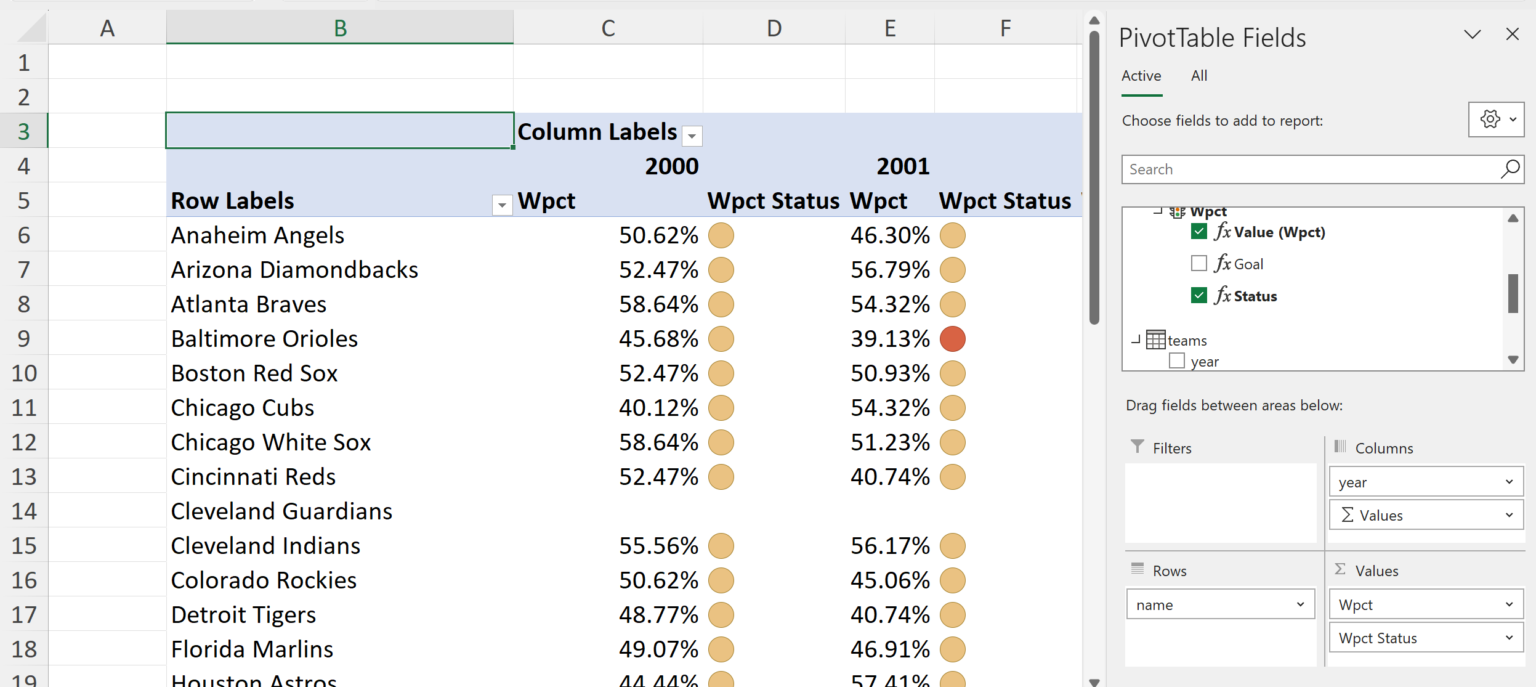Viewport: 1536px width, 687px height.
Task: Switch to the All tab in PivotTable Fields
Action: (x=1199, y=75)
